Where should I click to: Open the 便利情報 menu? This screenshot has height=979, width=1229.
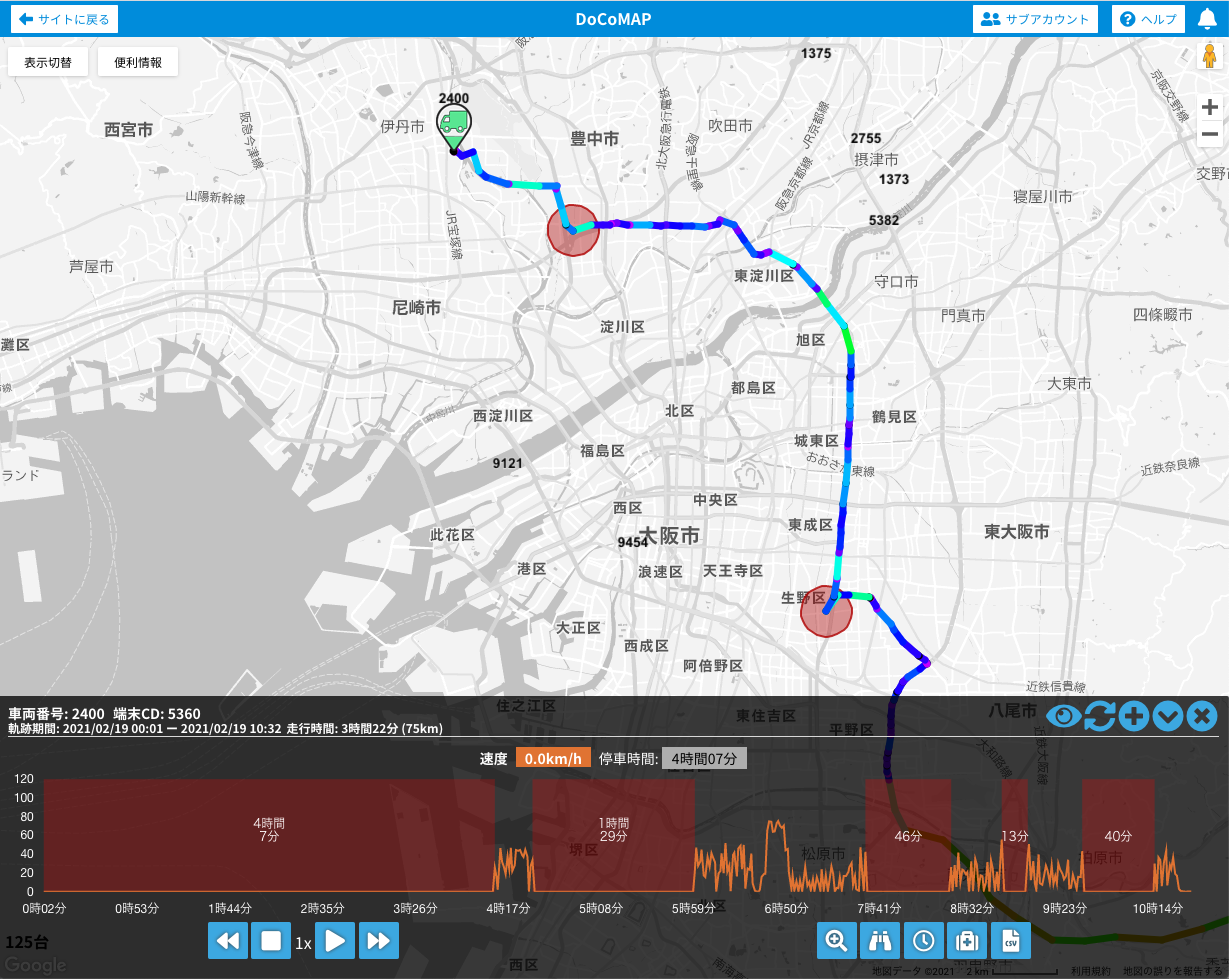click(x=138, y=62)
